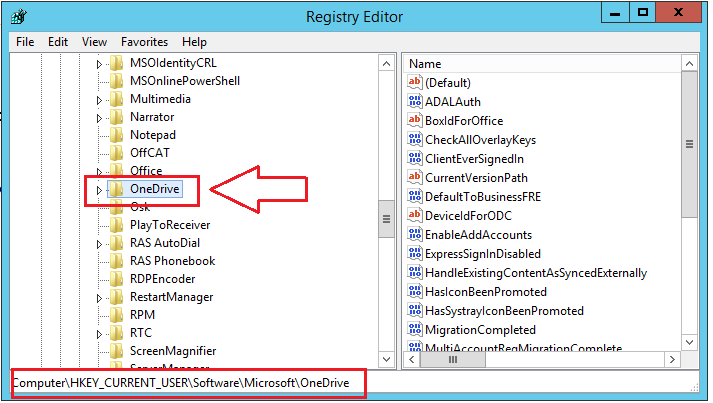This screenshot has width=713, height=403.
Task: Open the Help menu
Action: (195, 42)
